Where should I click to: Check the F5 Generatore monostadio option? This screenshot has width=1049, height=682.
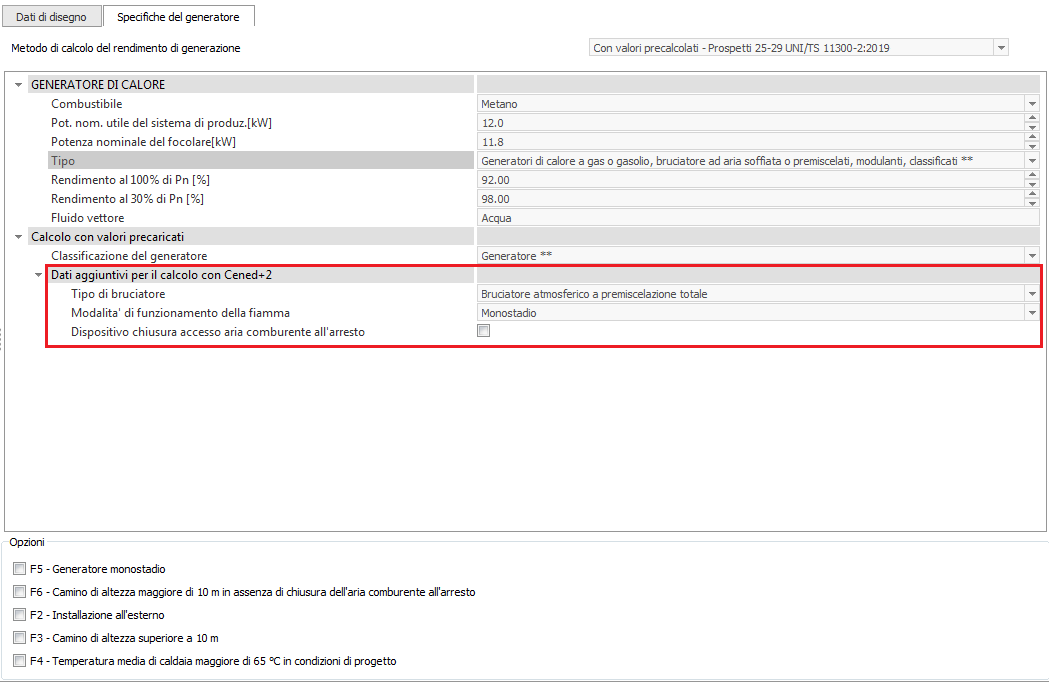pyautogui.click(x=19, y=569)
